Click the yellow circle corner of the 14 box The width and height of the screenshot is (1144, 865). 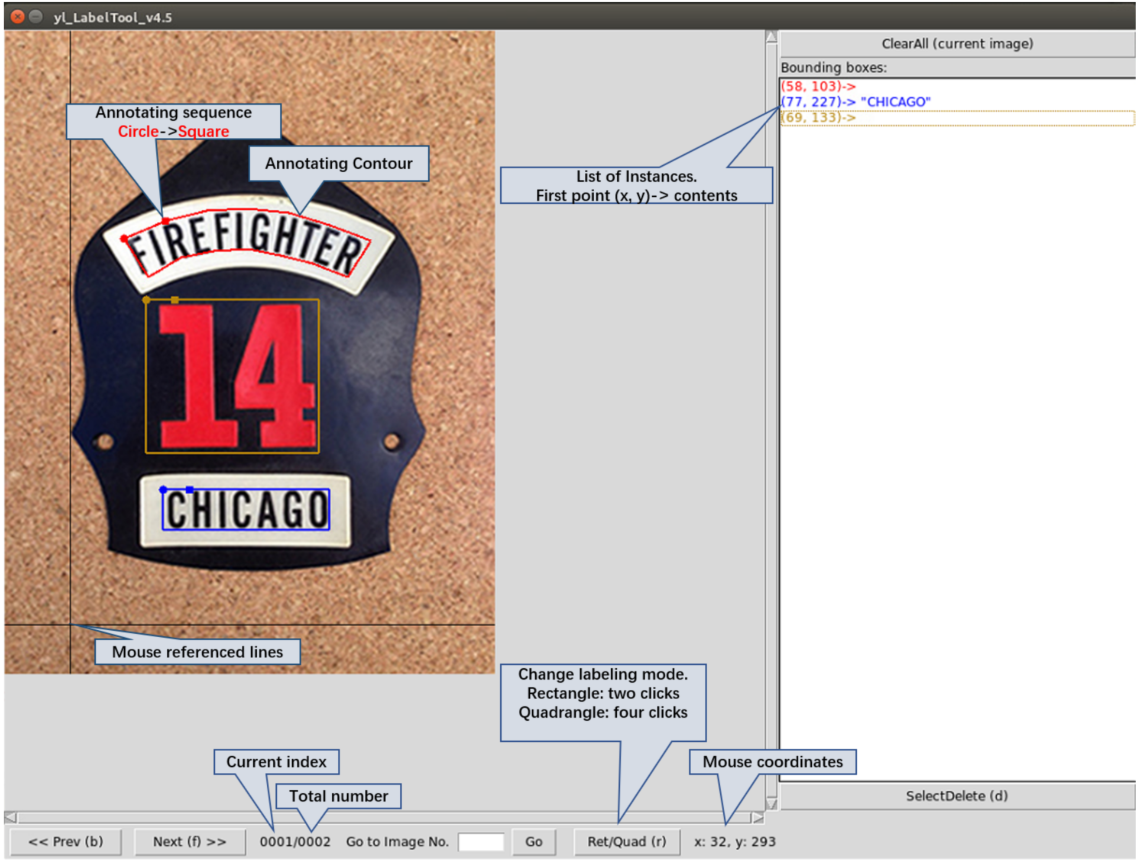pyautogui.click(x=147, y=300)
